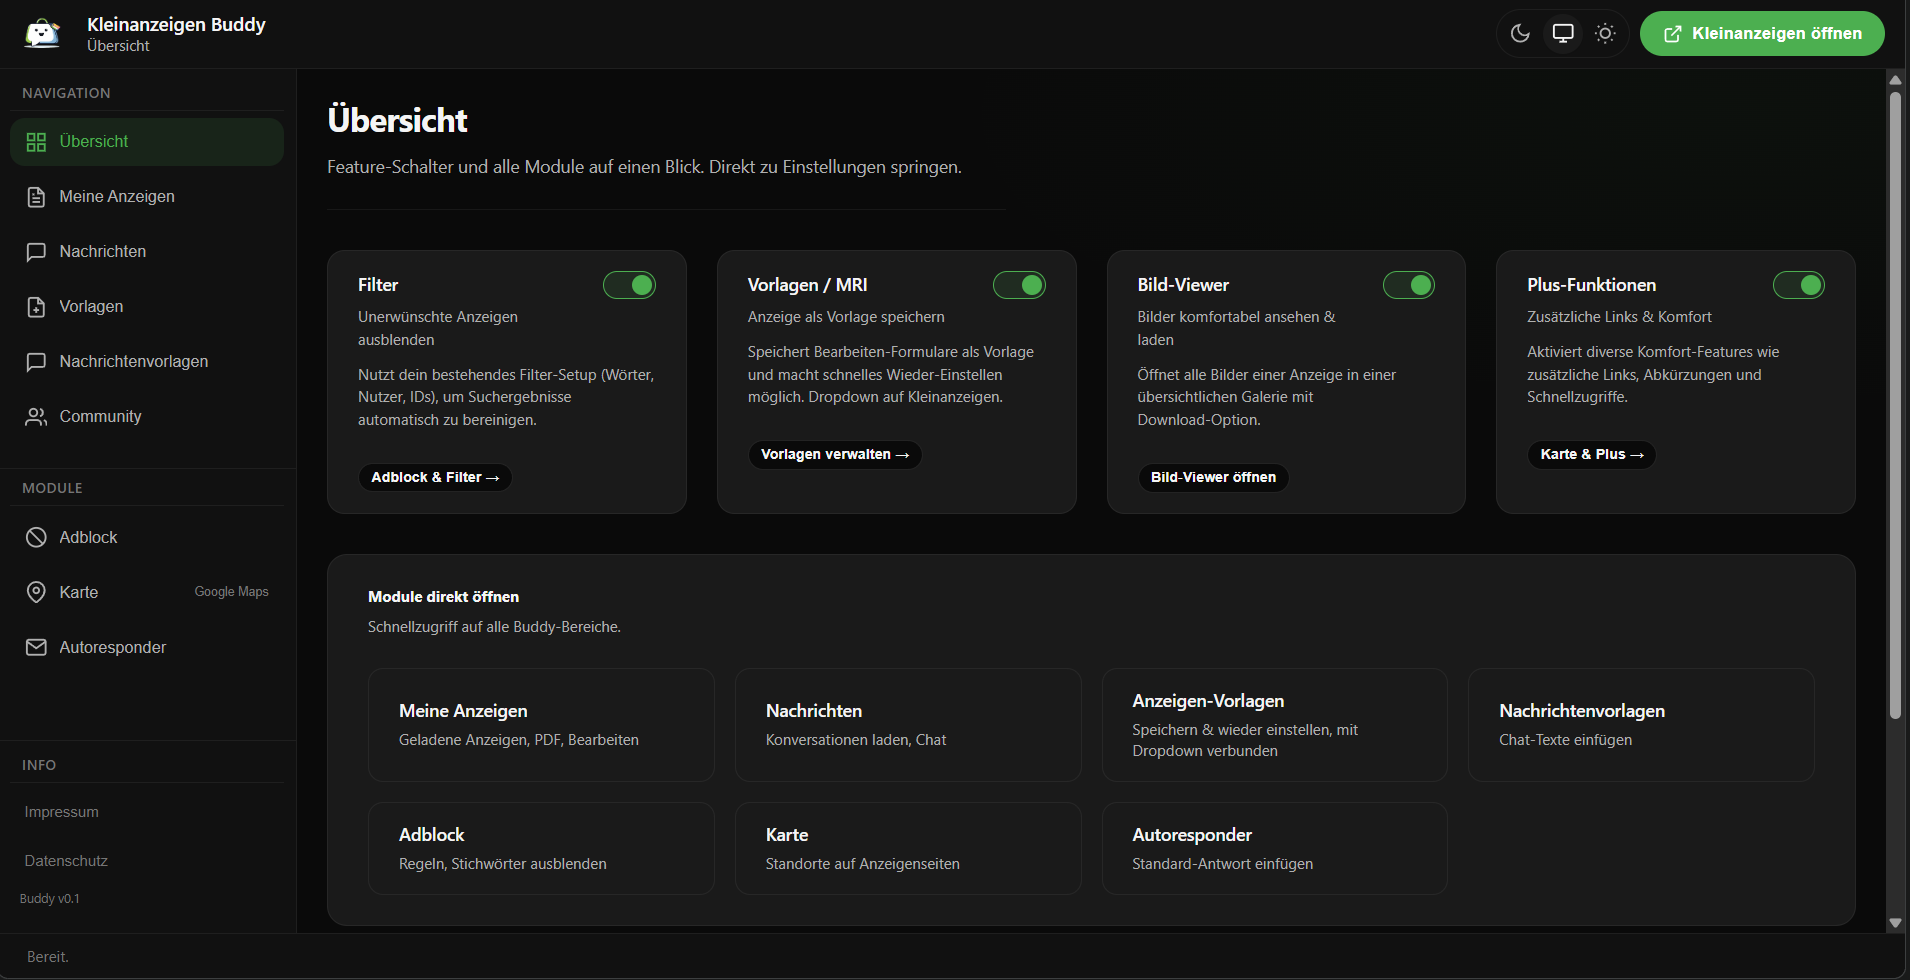This screenshot has width=1910, height=980.
Task: Click the Kleinanzeigen Buddy robot logo
Action: pyautogui.click(x=41, y=32)
